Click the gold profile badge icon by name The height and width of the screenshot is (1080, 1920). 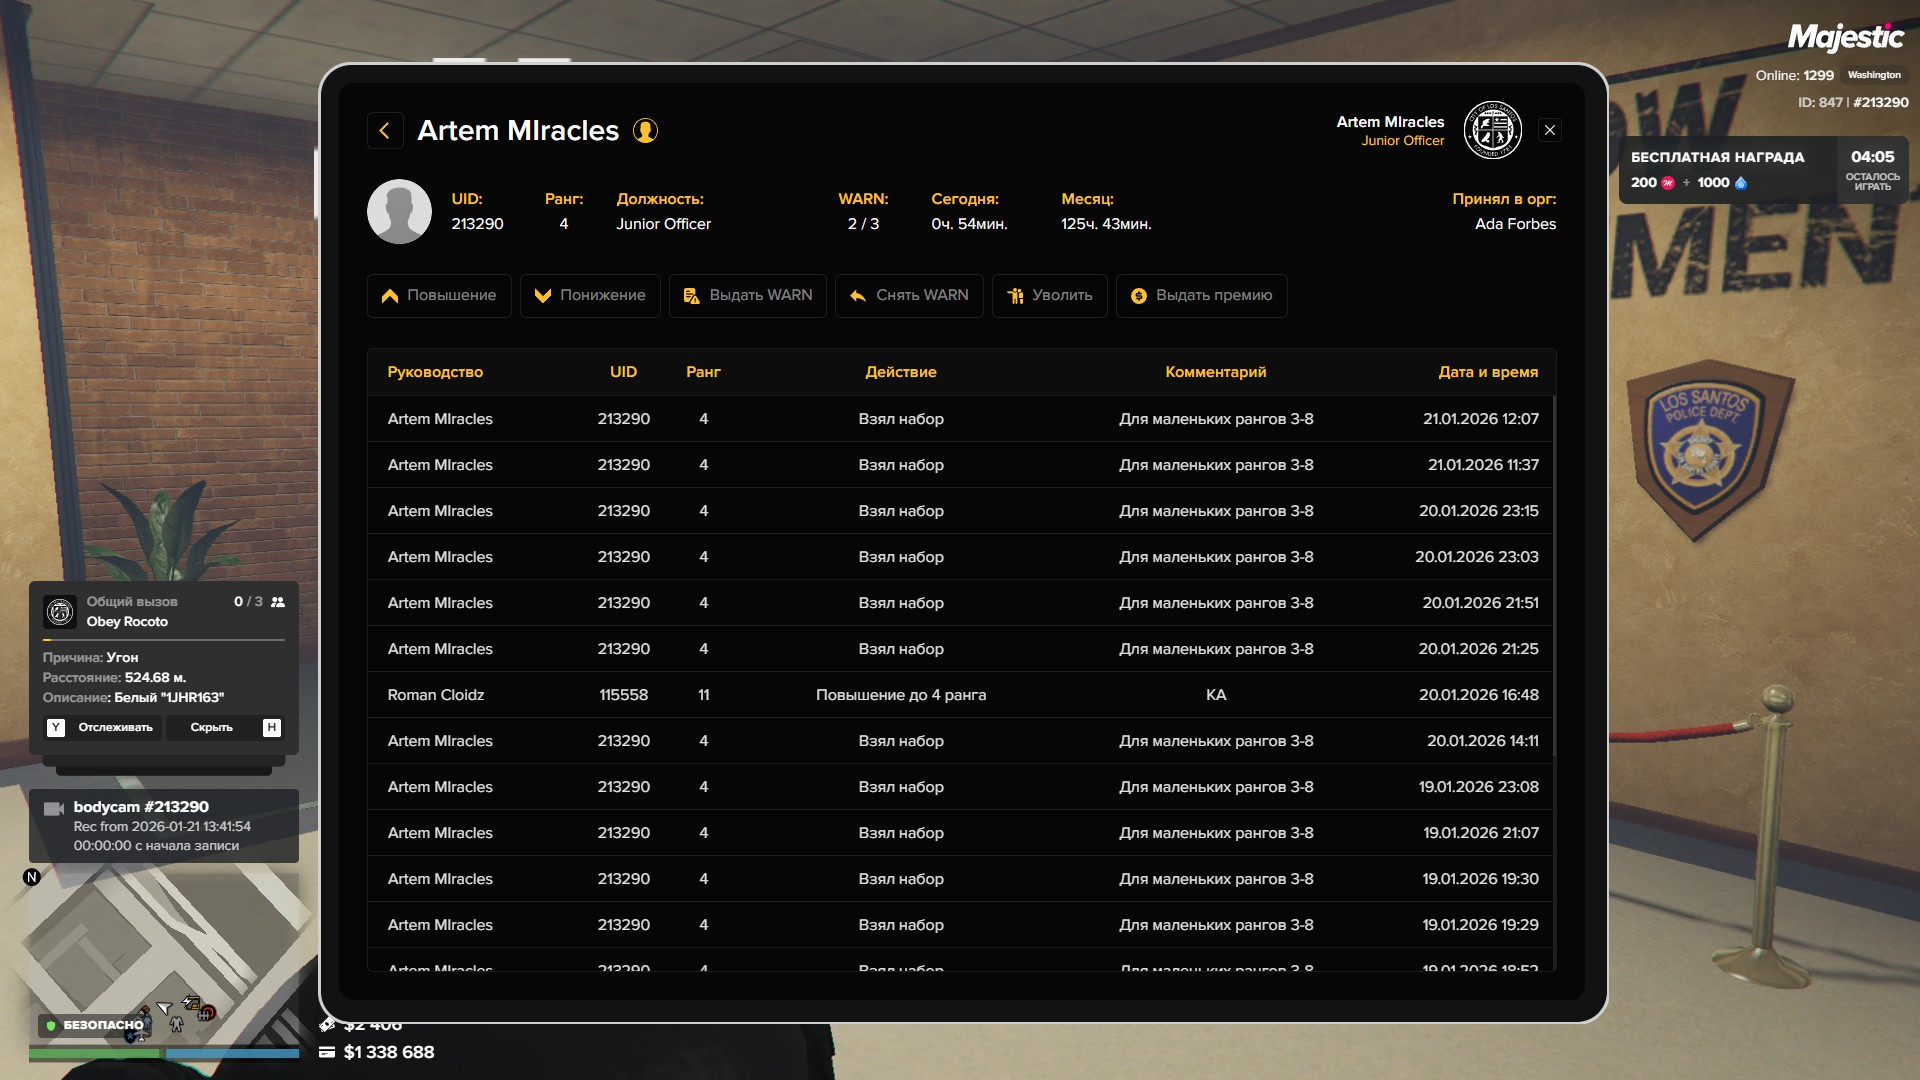point(645,131)
